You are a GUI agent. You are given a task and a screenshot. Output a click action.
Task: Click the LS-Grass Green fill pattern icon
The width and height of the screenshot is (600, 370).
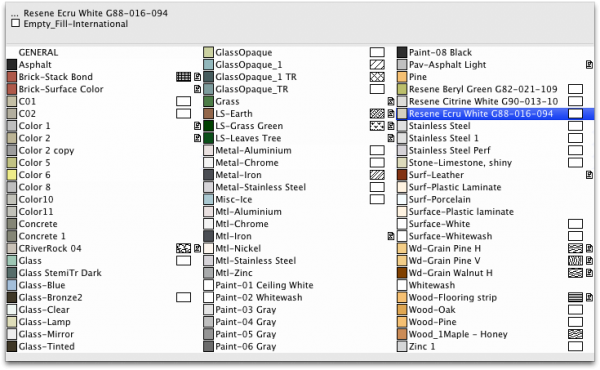[377, 126]
